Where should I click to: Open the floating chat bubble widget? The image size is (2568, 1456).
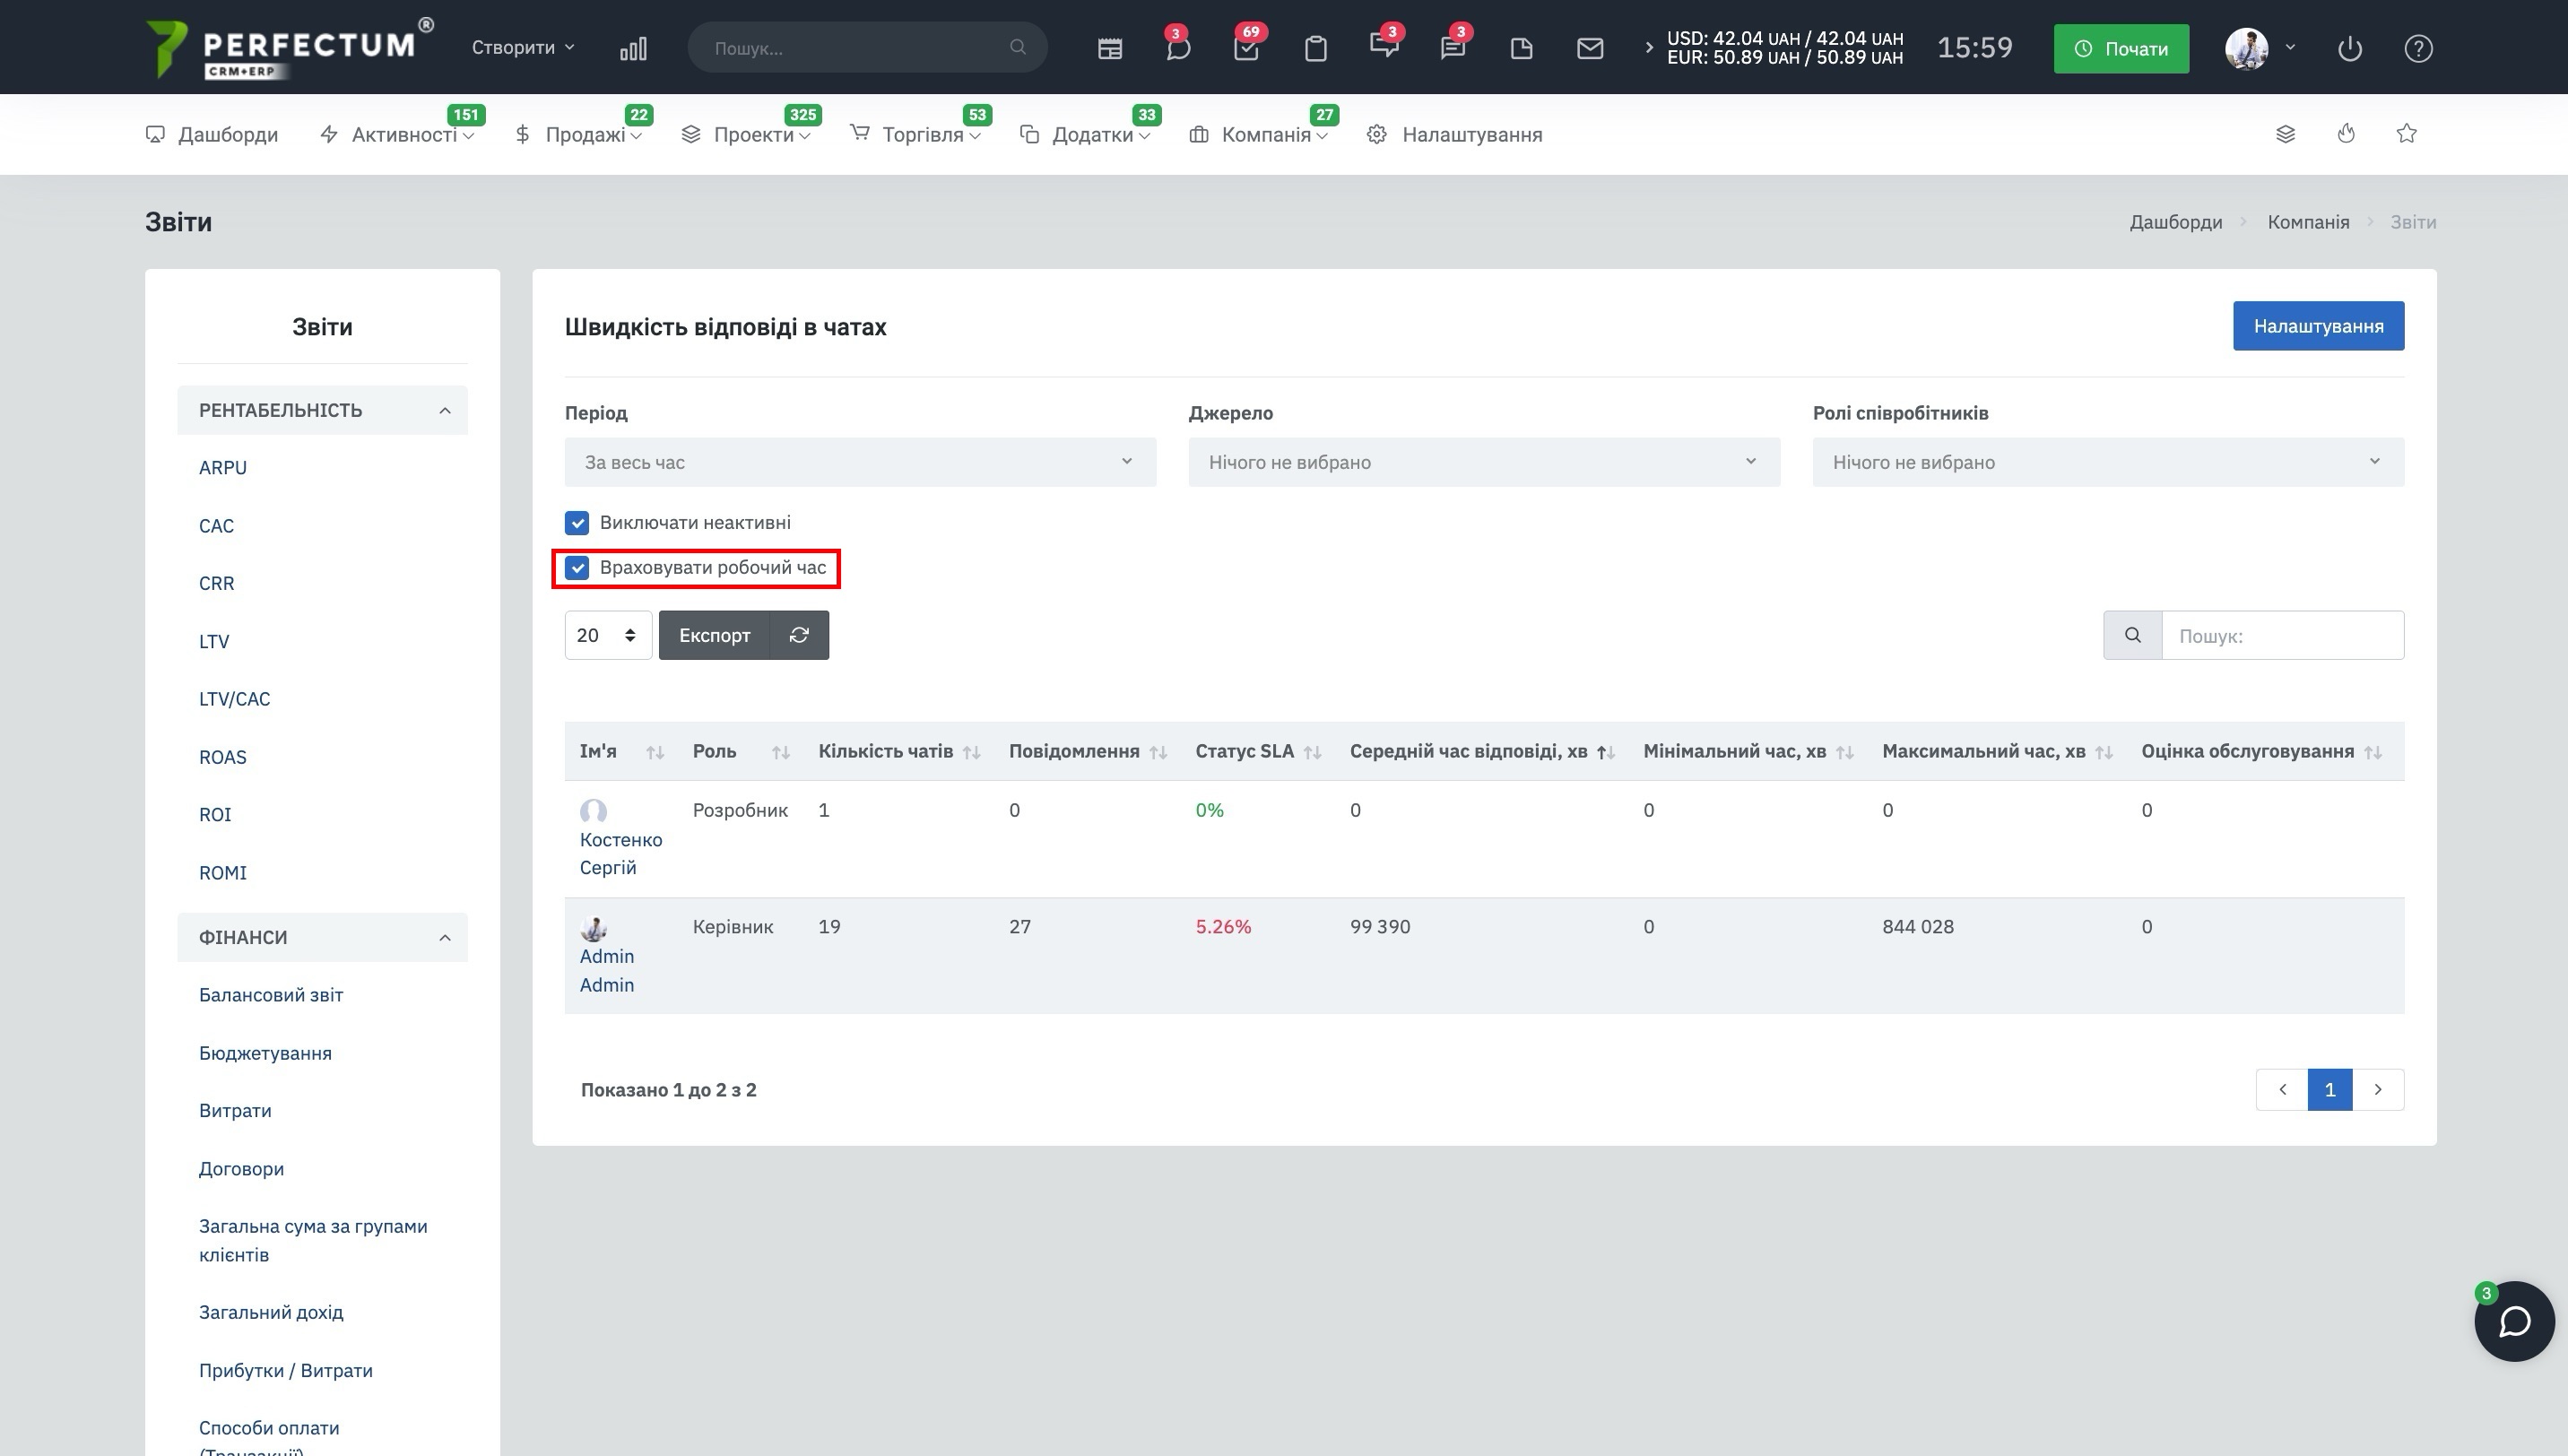pyautogui.click(x=2514, y=1321)
